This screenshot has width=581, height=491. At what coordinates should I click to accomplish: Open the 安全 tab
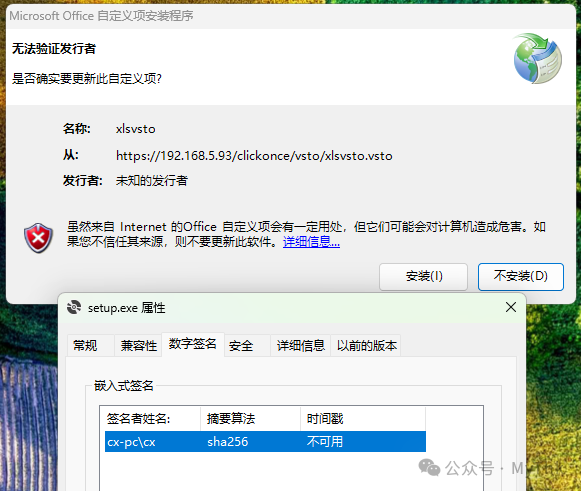[x=241, y=345]
